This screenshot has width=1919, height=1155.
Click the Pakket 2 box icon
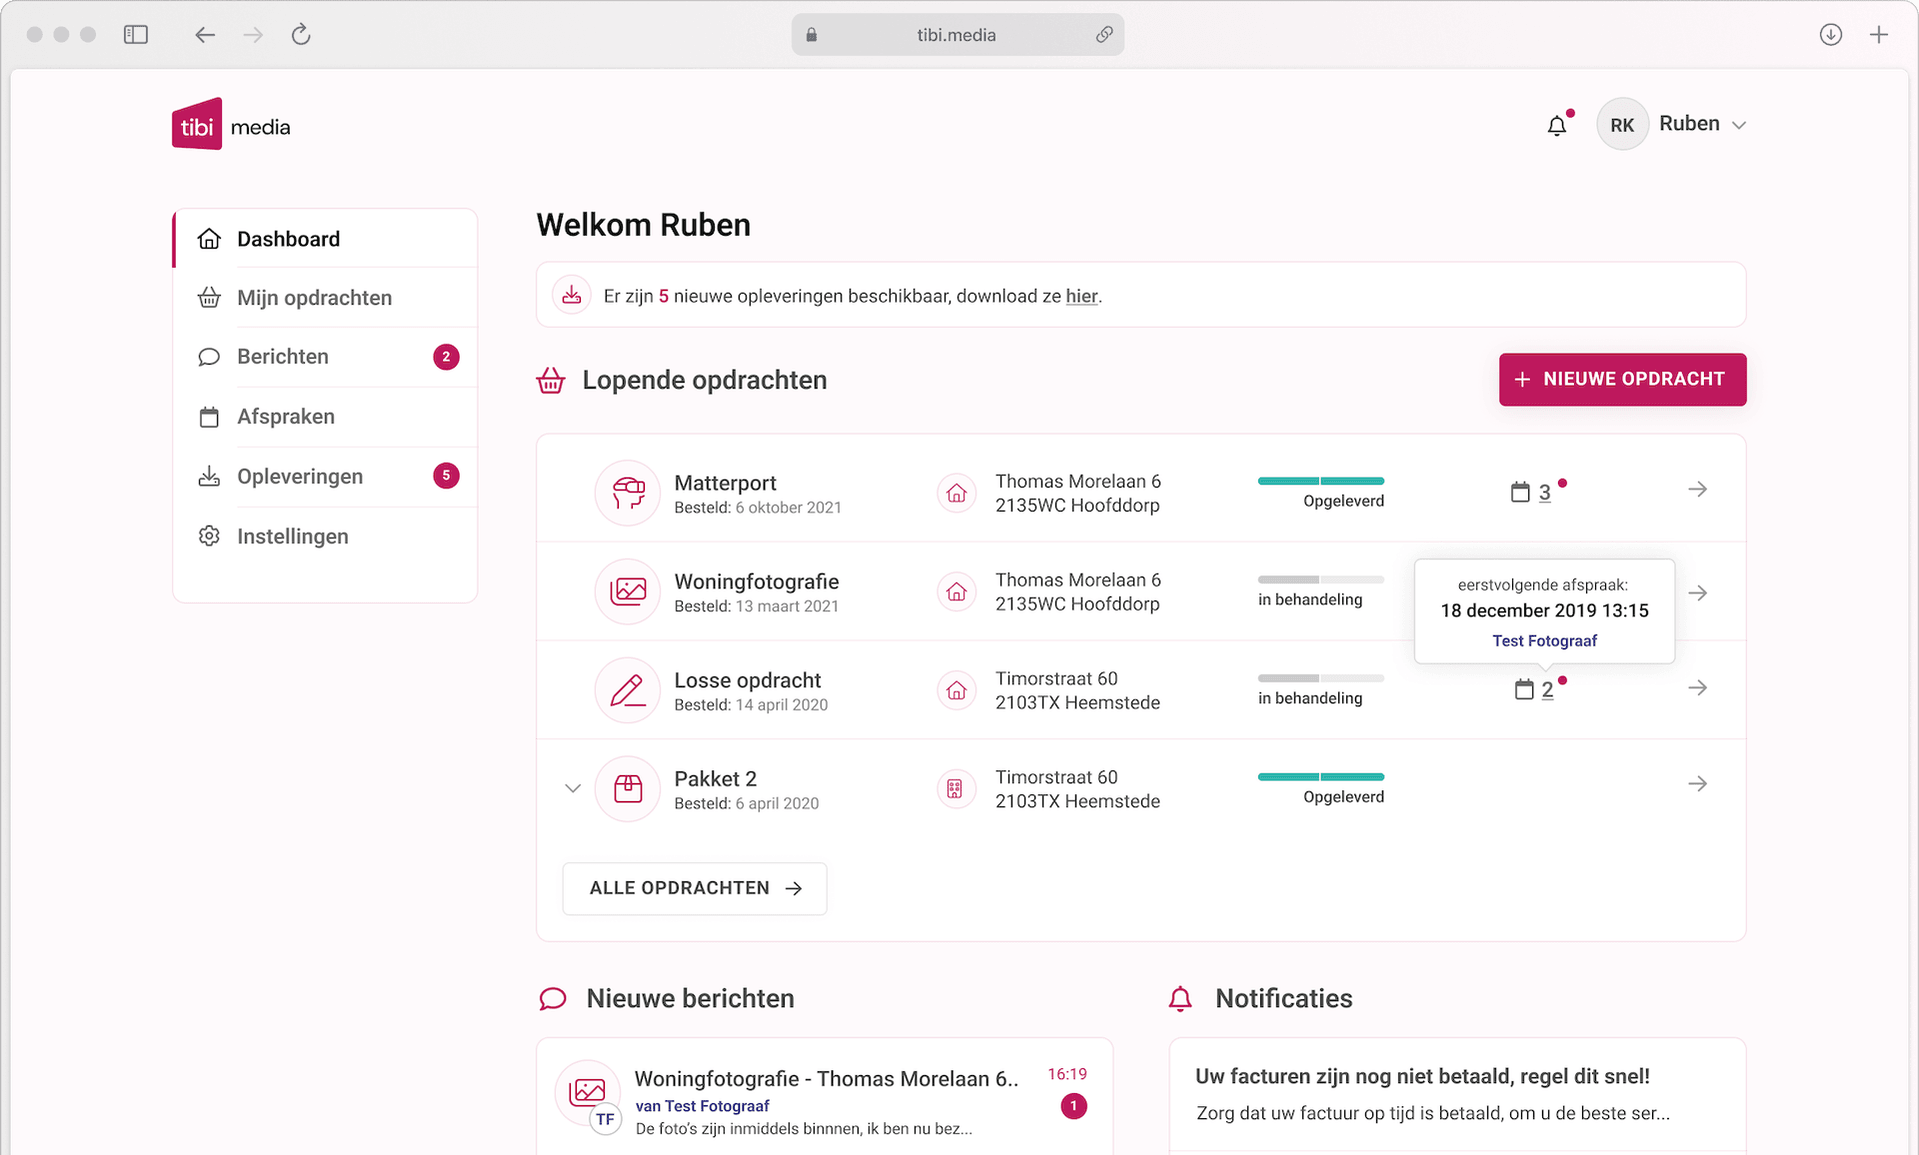point(627,789)
